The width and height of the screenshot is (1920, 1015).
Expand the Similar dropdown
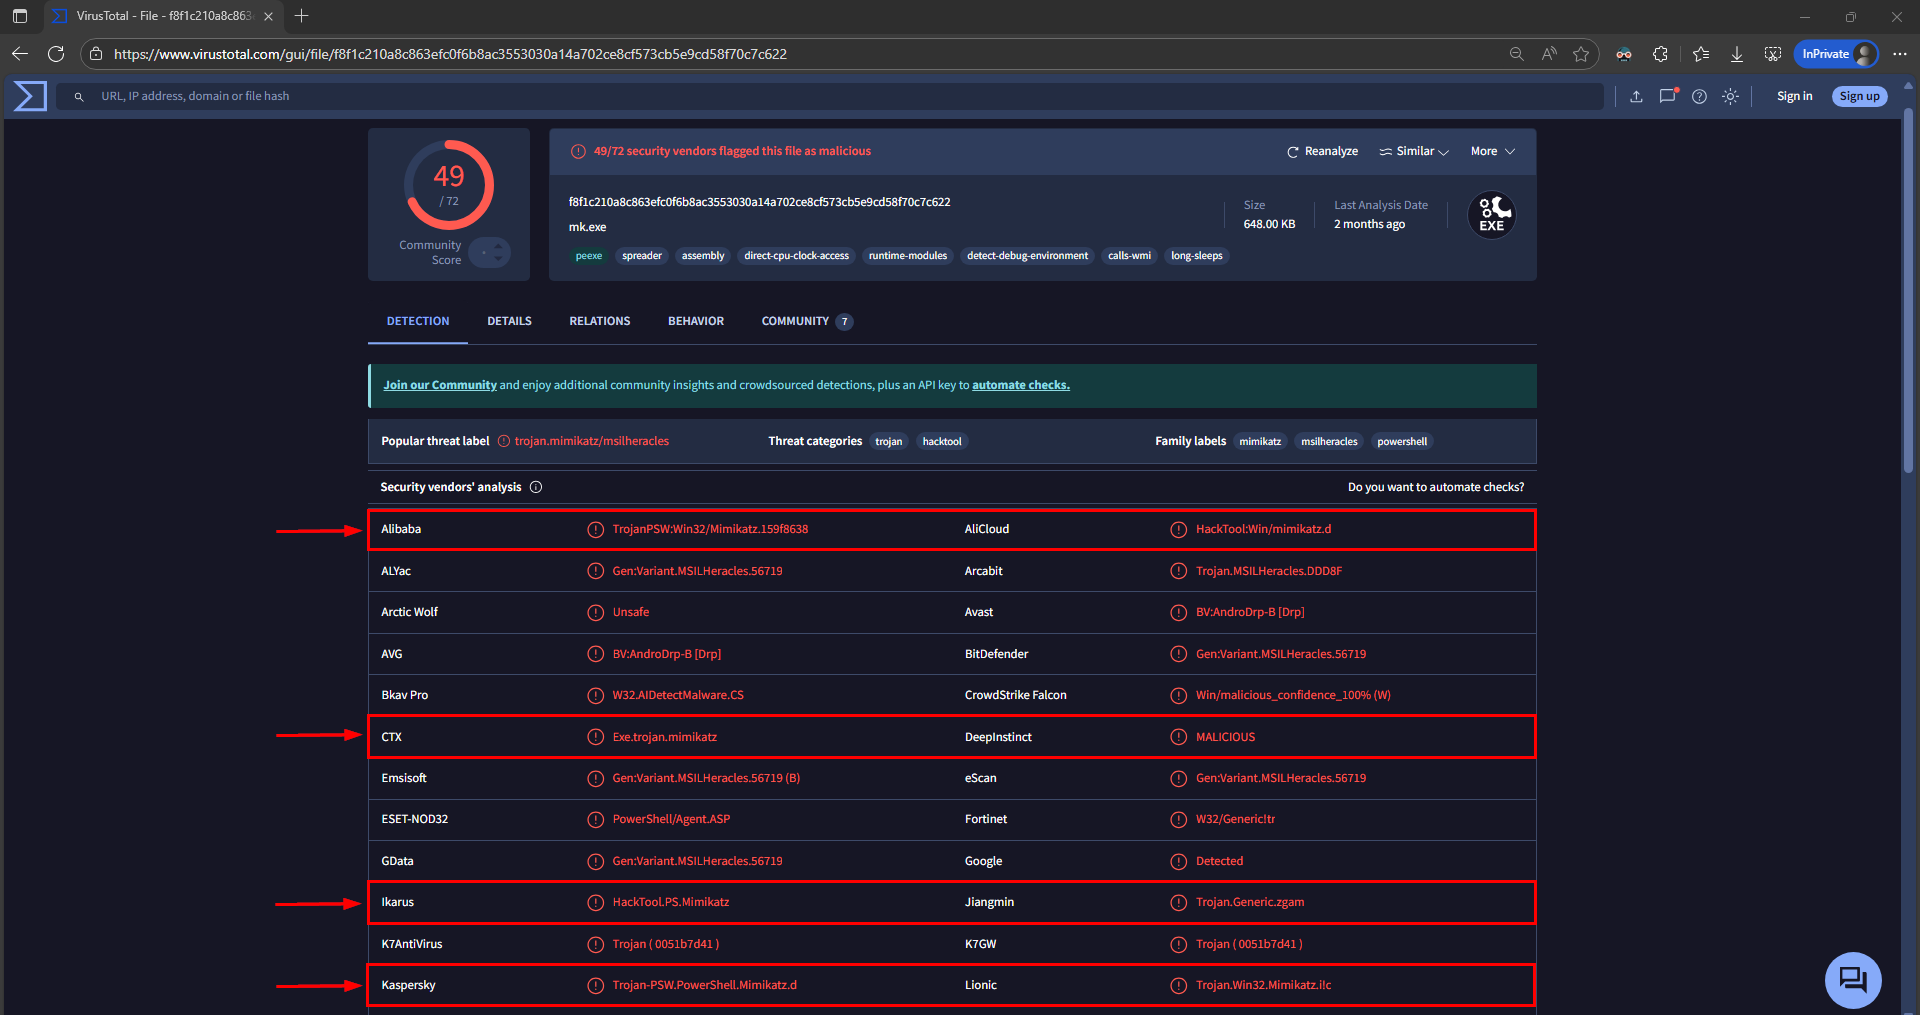tap(1414, 152)
